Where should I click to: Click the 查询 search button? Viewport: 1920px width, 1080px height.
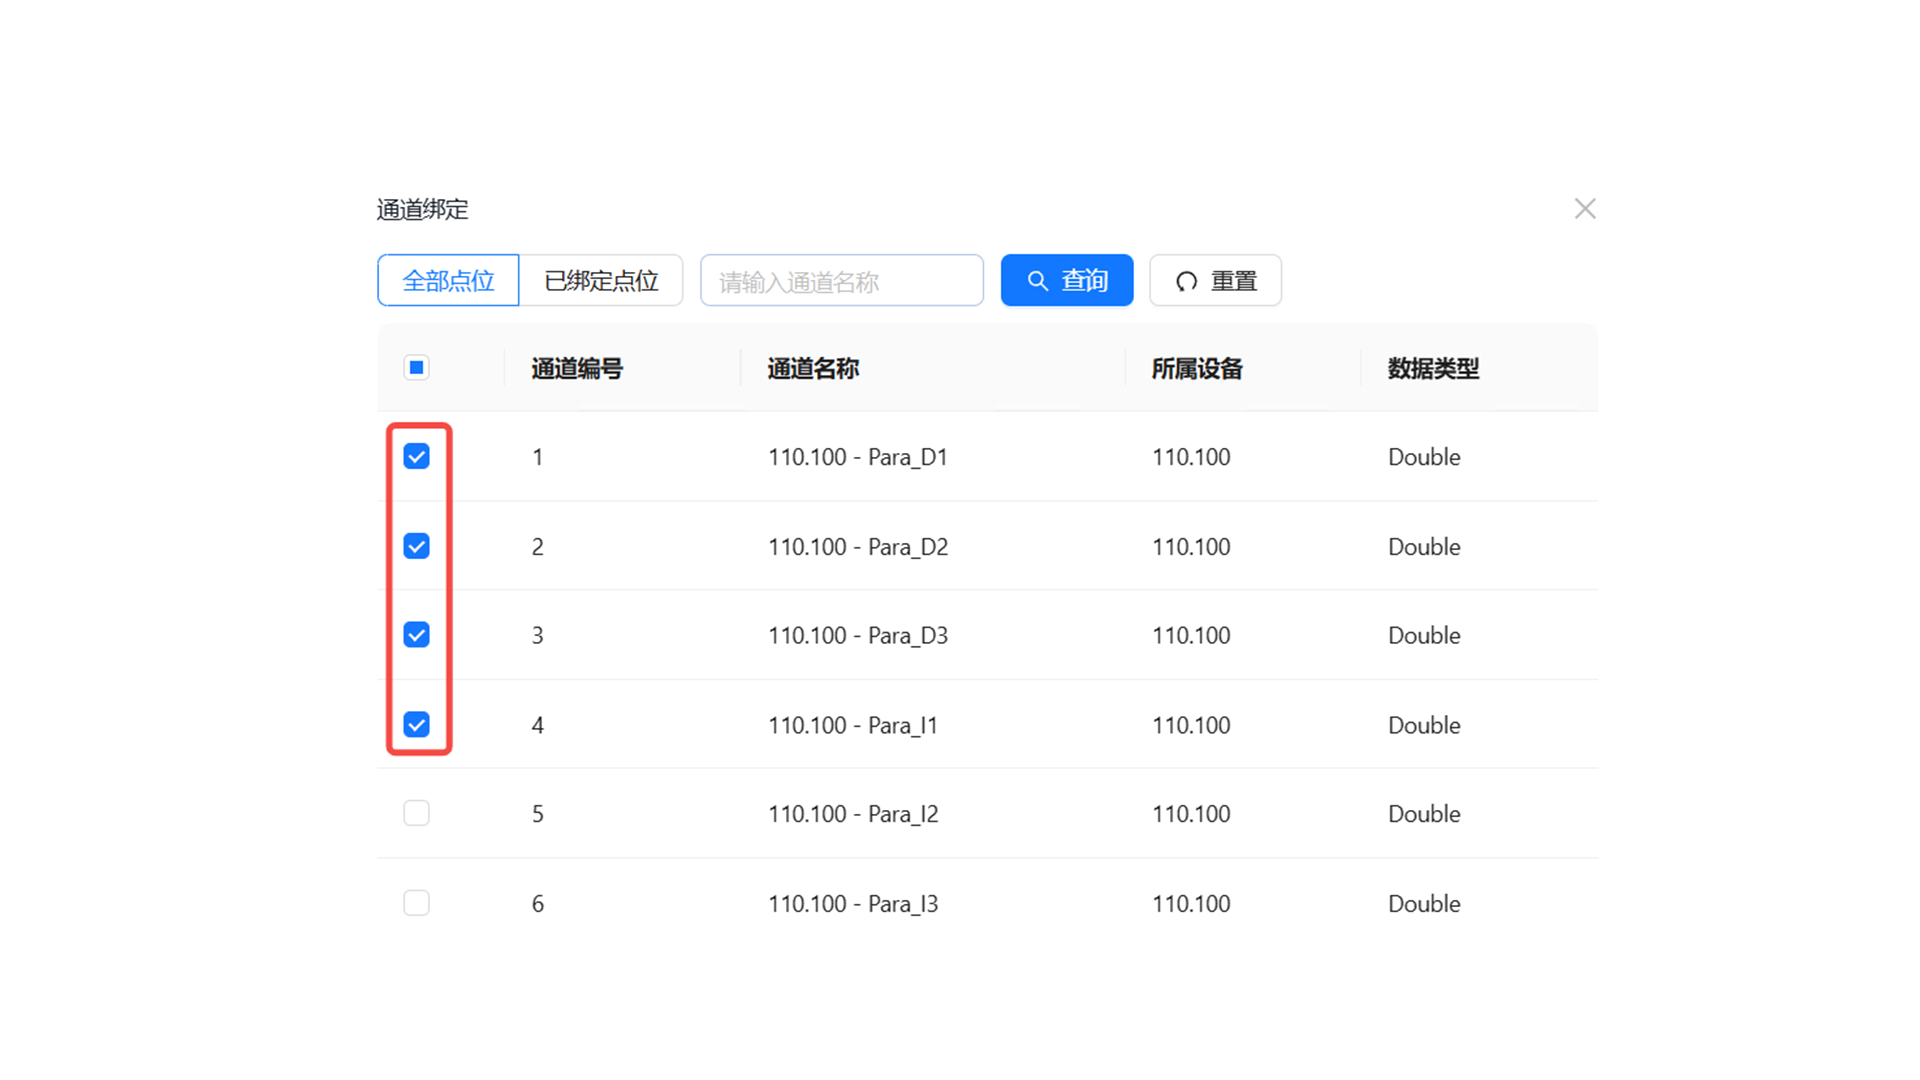pyautogui.click(x=1067, y=281)
